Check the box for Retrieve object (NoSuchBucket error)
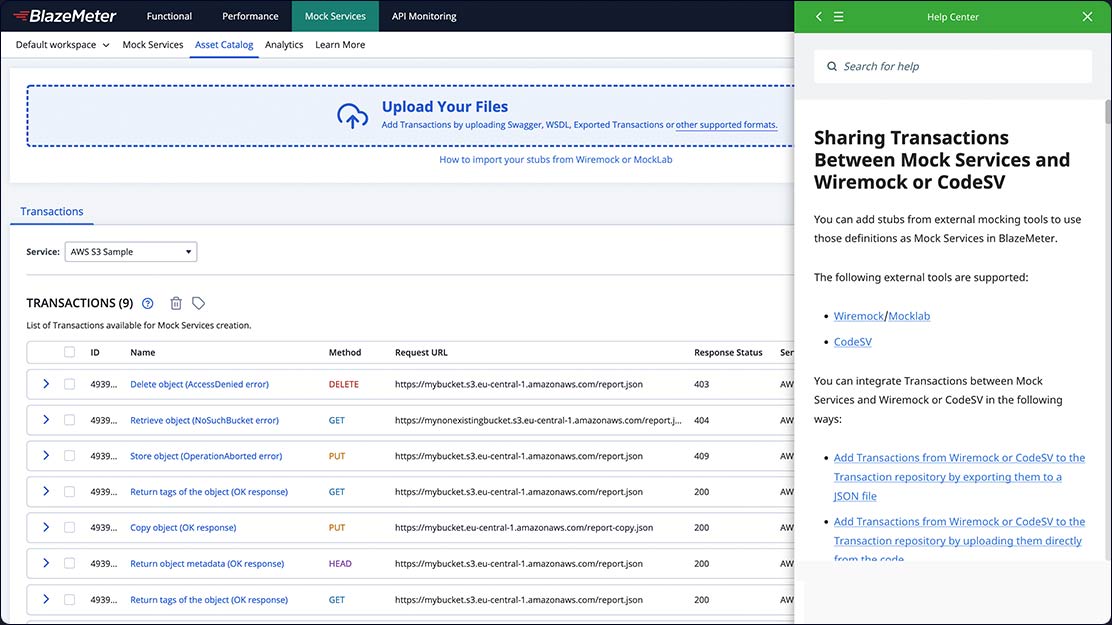 (70, 420)
